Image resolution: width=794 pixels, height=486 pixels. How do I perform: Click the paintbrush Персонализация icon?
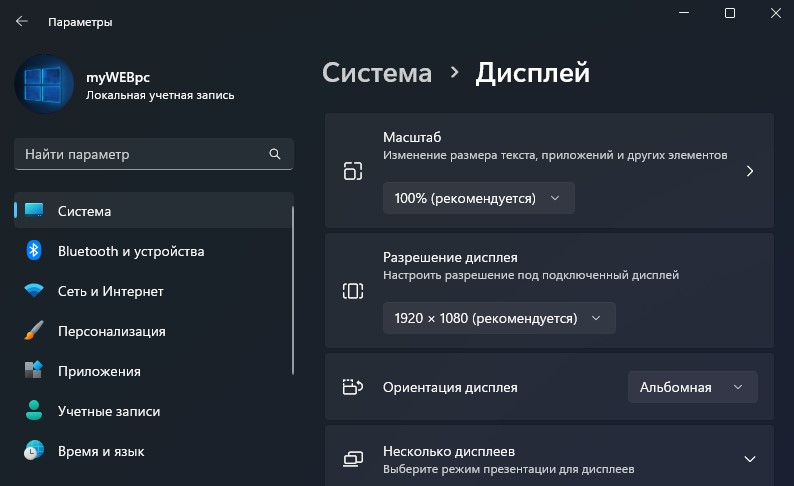34,330
